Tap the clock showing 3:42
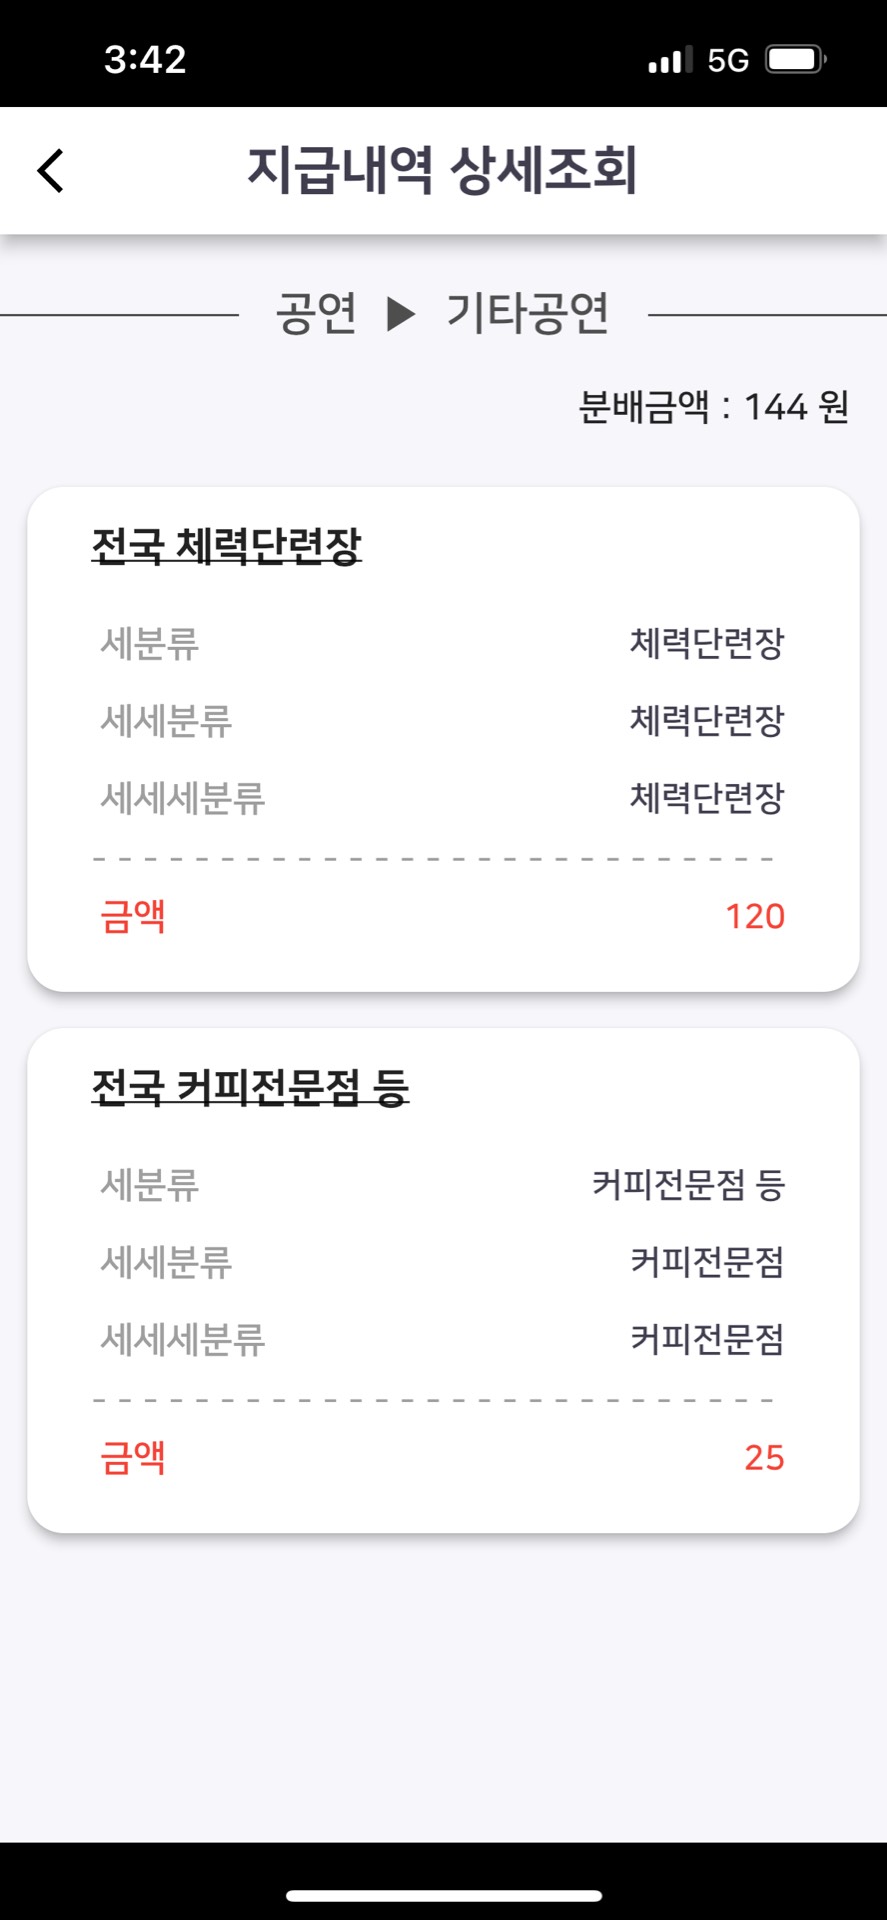887x1920 pixels. pos(145,59)
